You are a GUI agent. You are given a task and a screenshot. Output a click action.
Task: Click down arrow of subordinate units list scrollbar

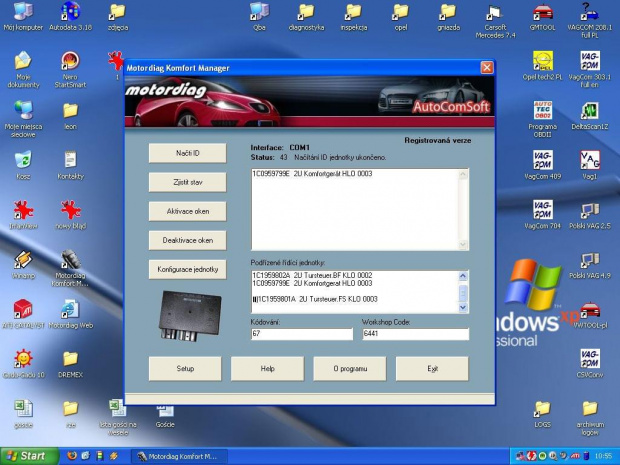tap(463, 307)
